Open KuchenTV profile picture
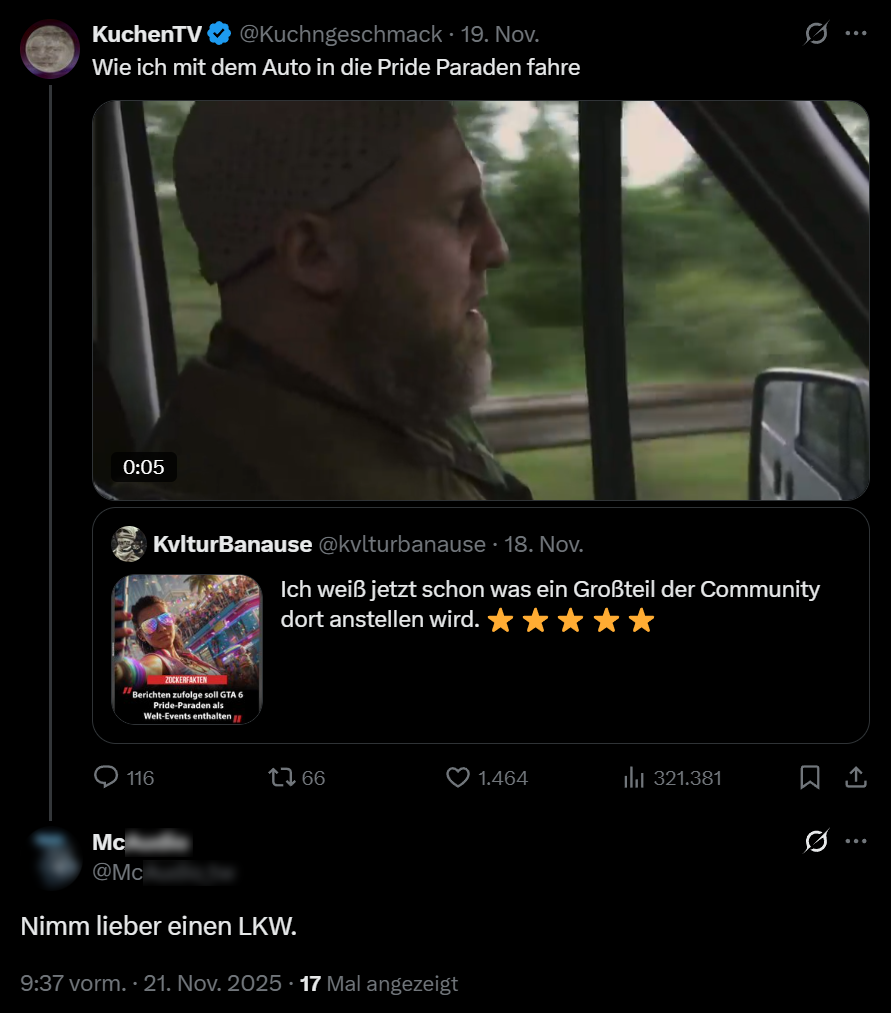Screen dimensions: 891x1013 (50, 48)
